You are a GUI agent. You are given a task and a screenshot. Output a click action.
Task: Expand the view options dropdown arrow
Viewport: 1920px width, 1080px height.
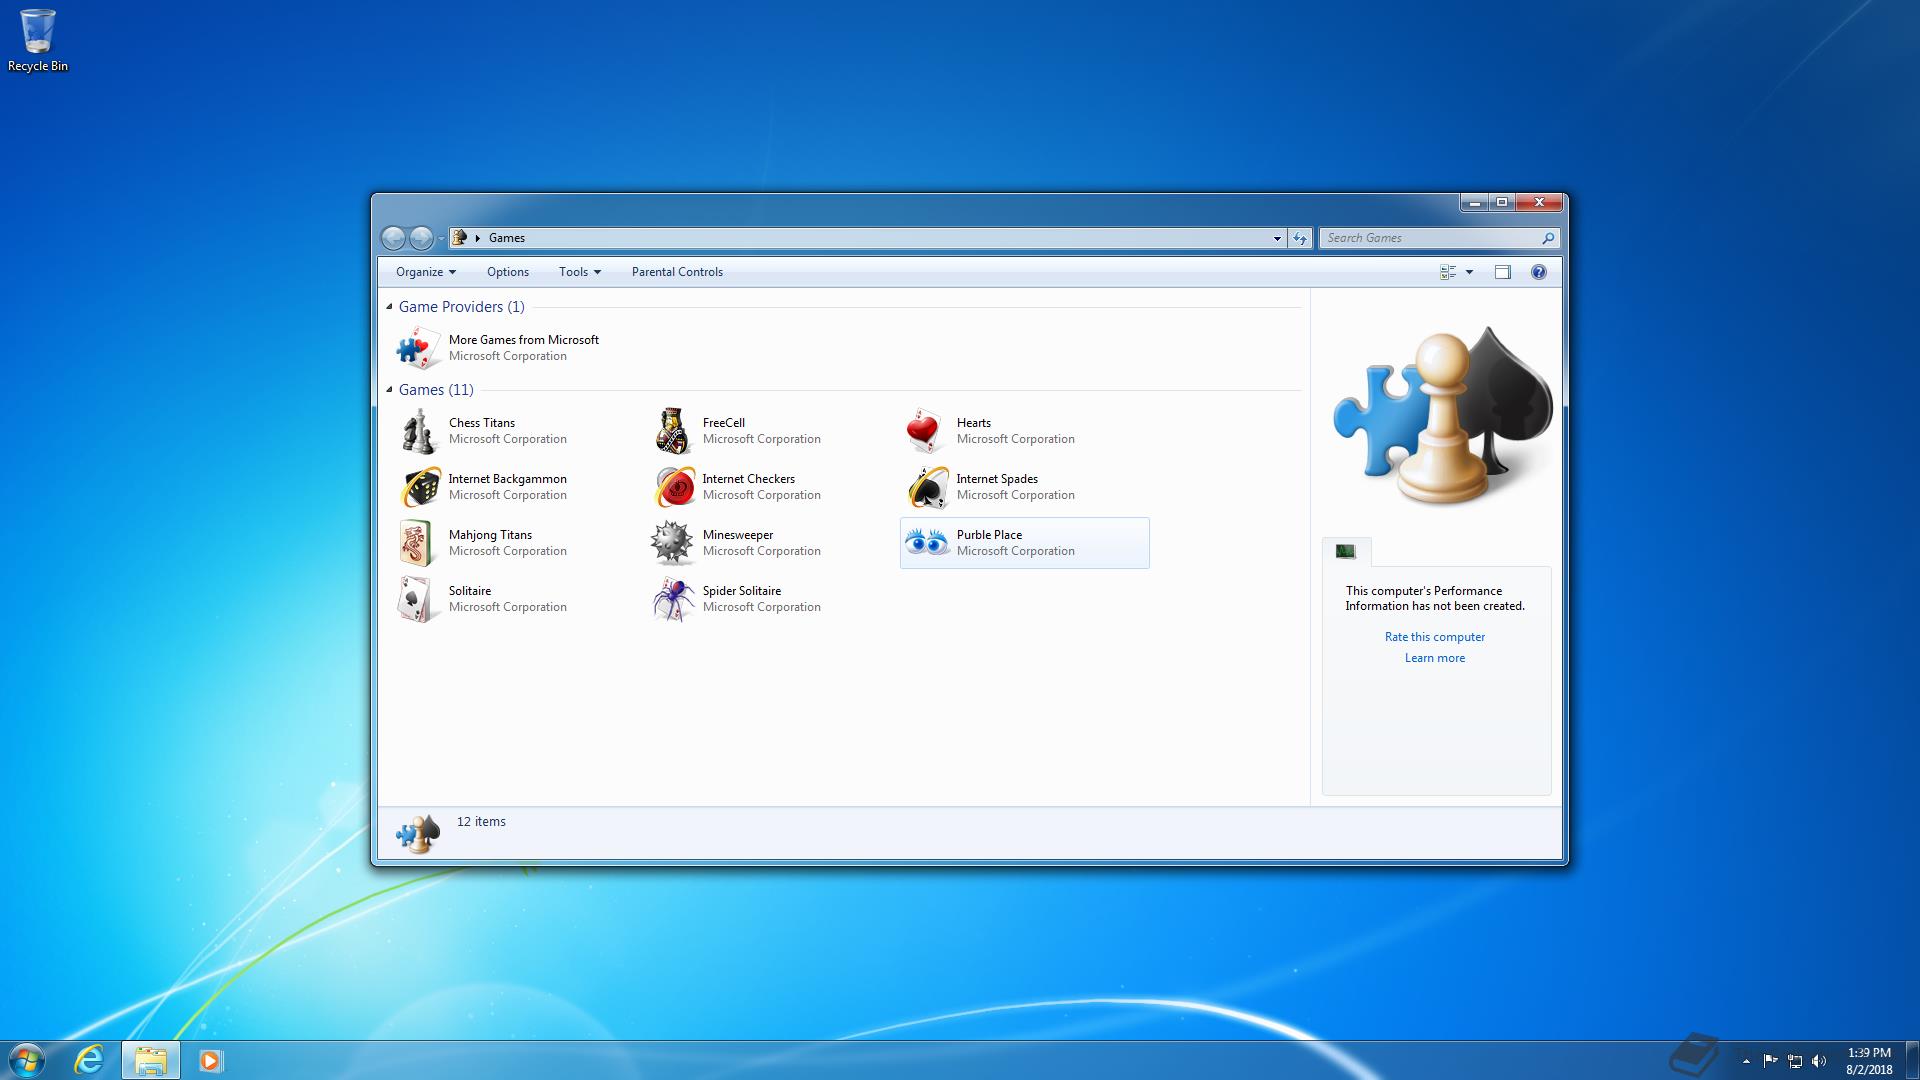coord(1469,272)
